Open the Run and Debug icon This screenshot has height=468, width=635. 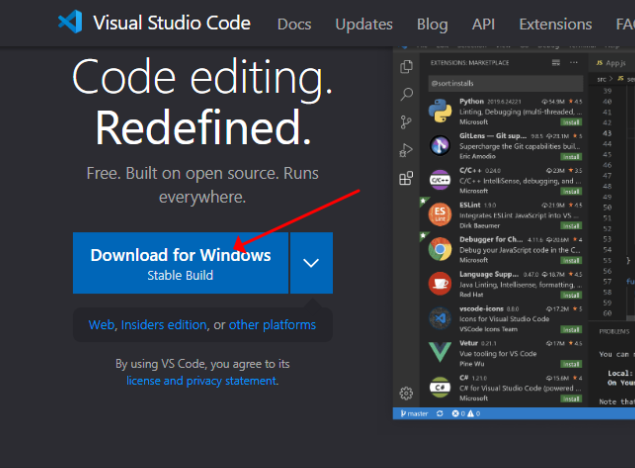pos(406,150)
